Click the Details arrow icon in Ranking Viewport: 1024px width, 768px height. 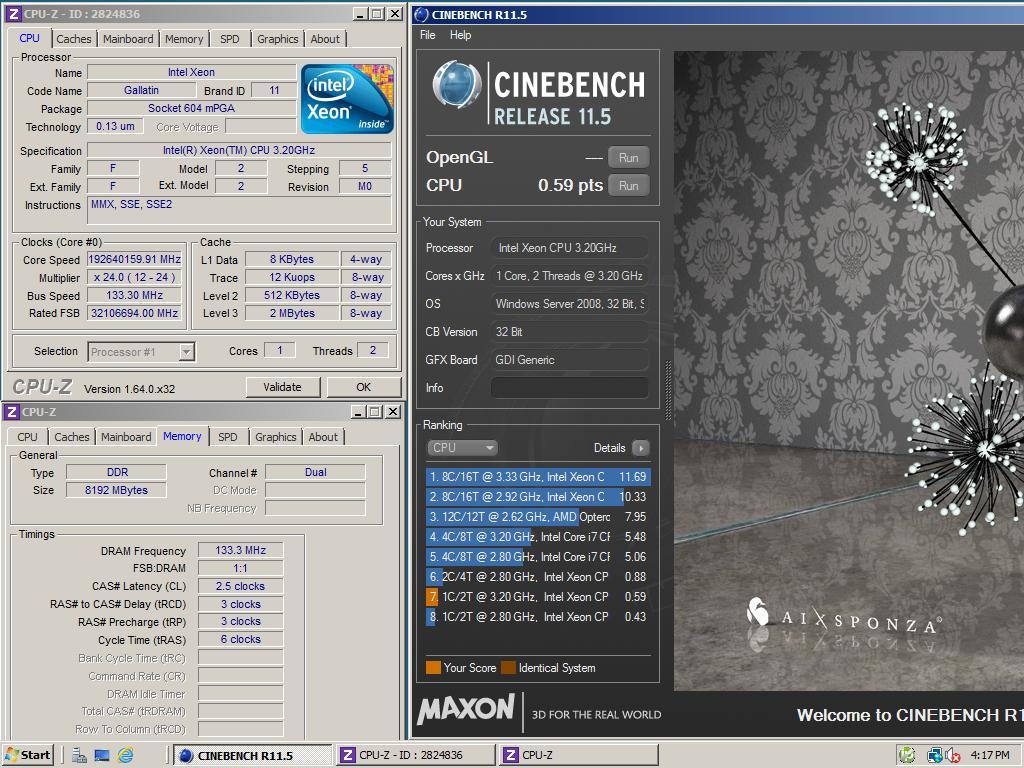click(641, 448)
